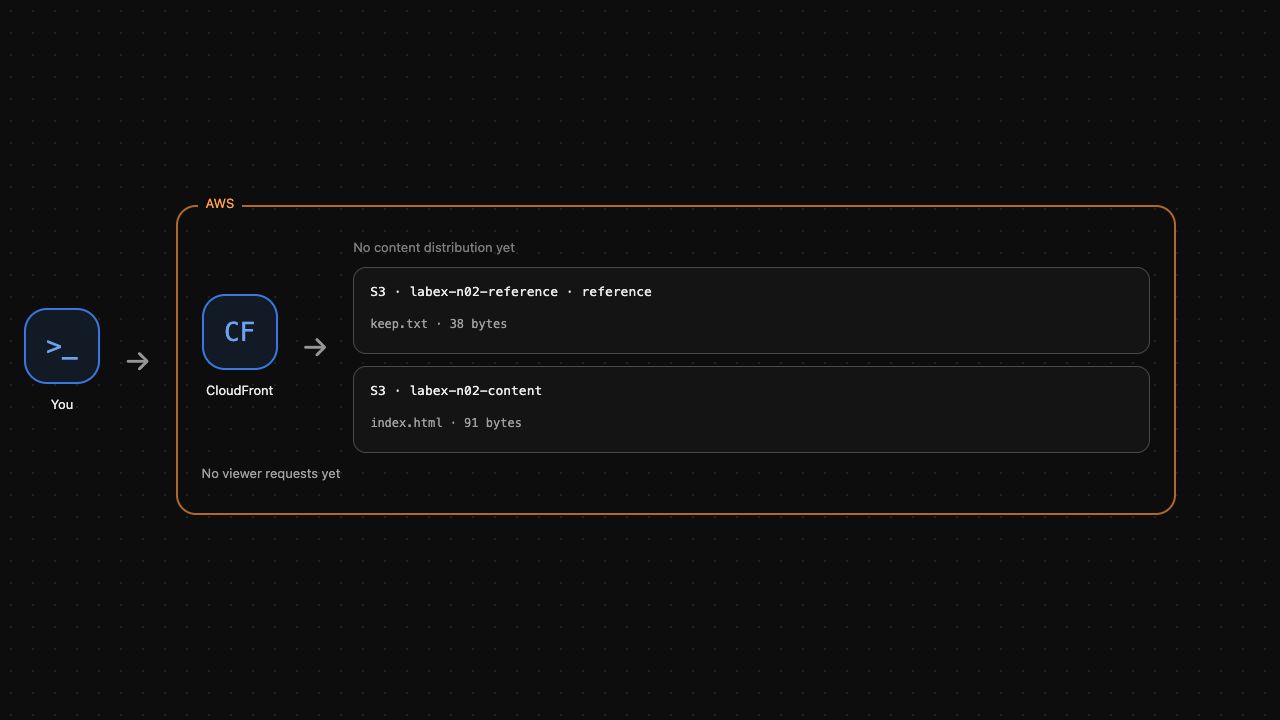Viewport: 1280px width, 720px height.
Task: Click the You label under the terminal
Action: (x=62, y=404)
